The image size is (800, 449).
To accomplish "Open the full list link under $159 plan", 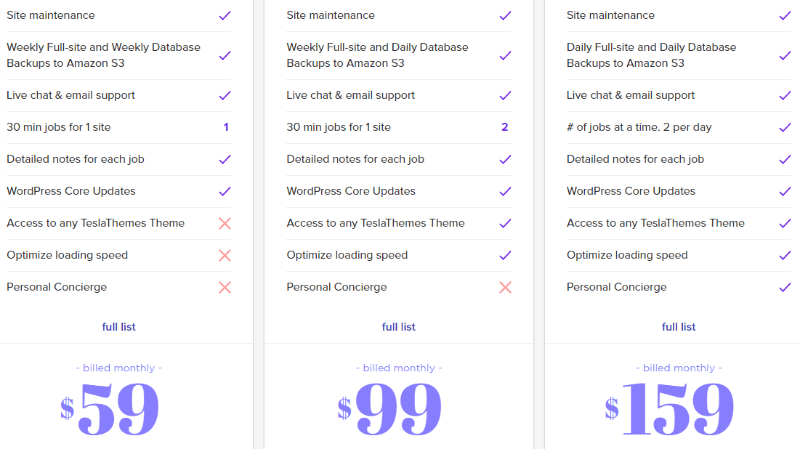I will (x=679, y=327).
